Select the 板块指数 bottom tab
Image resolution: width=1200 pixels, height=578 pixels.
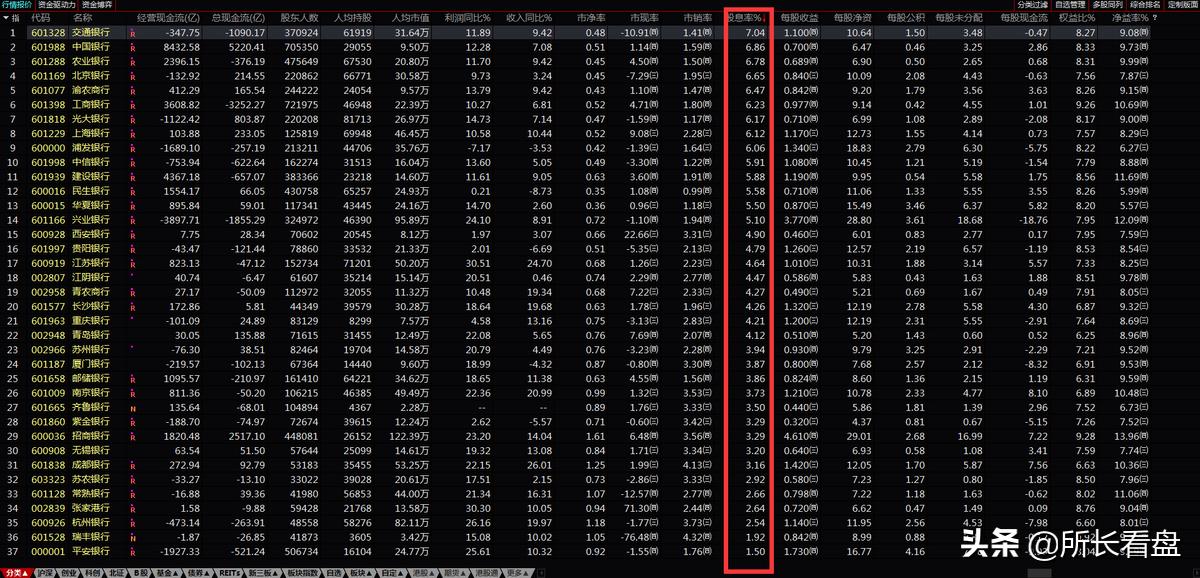[x=304, y=573]
